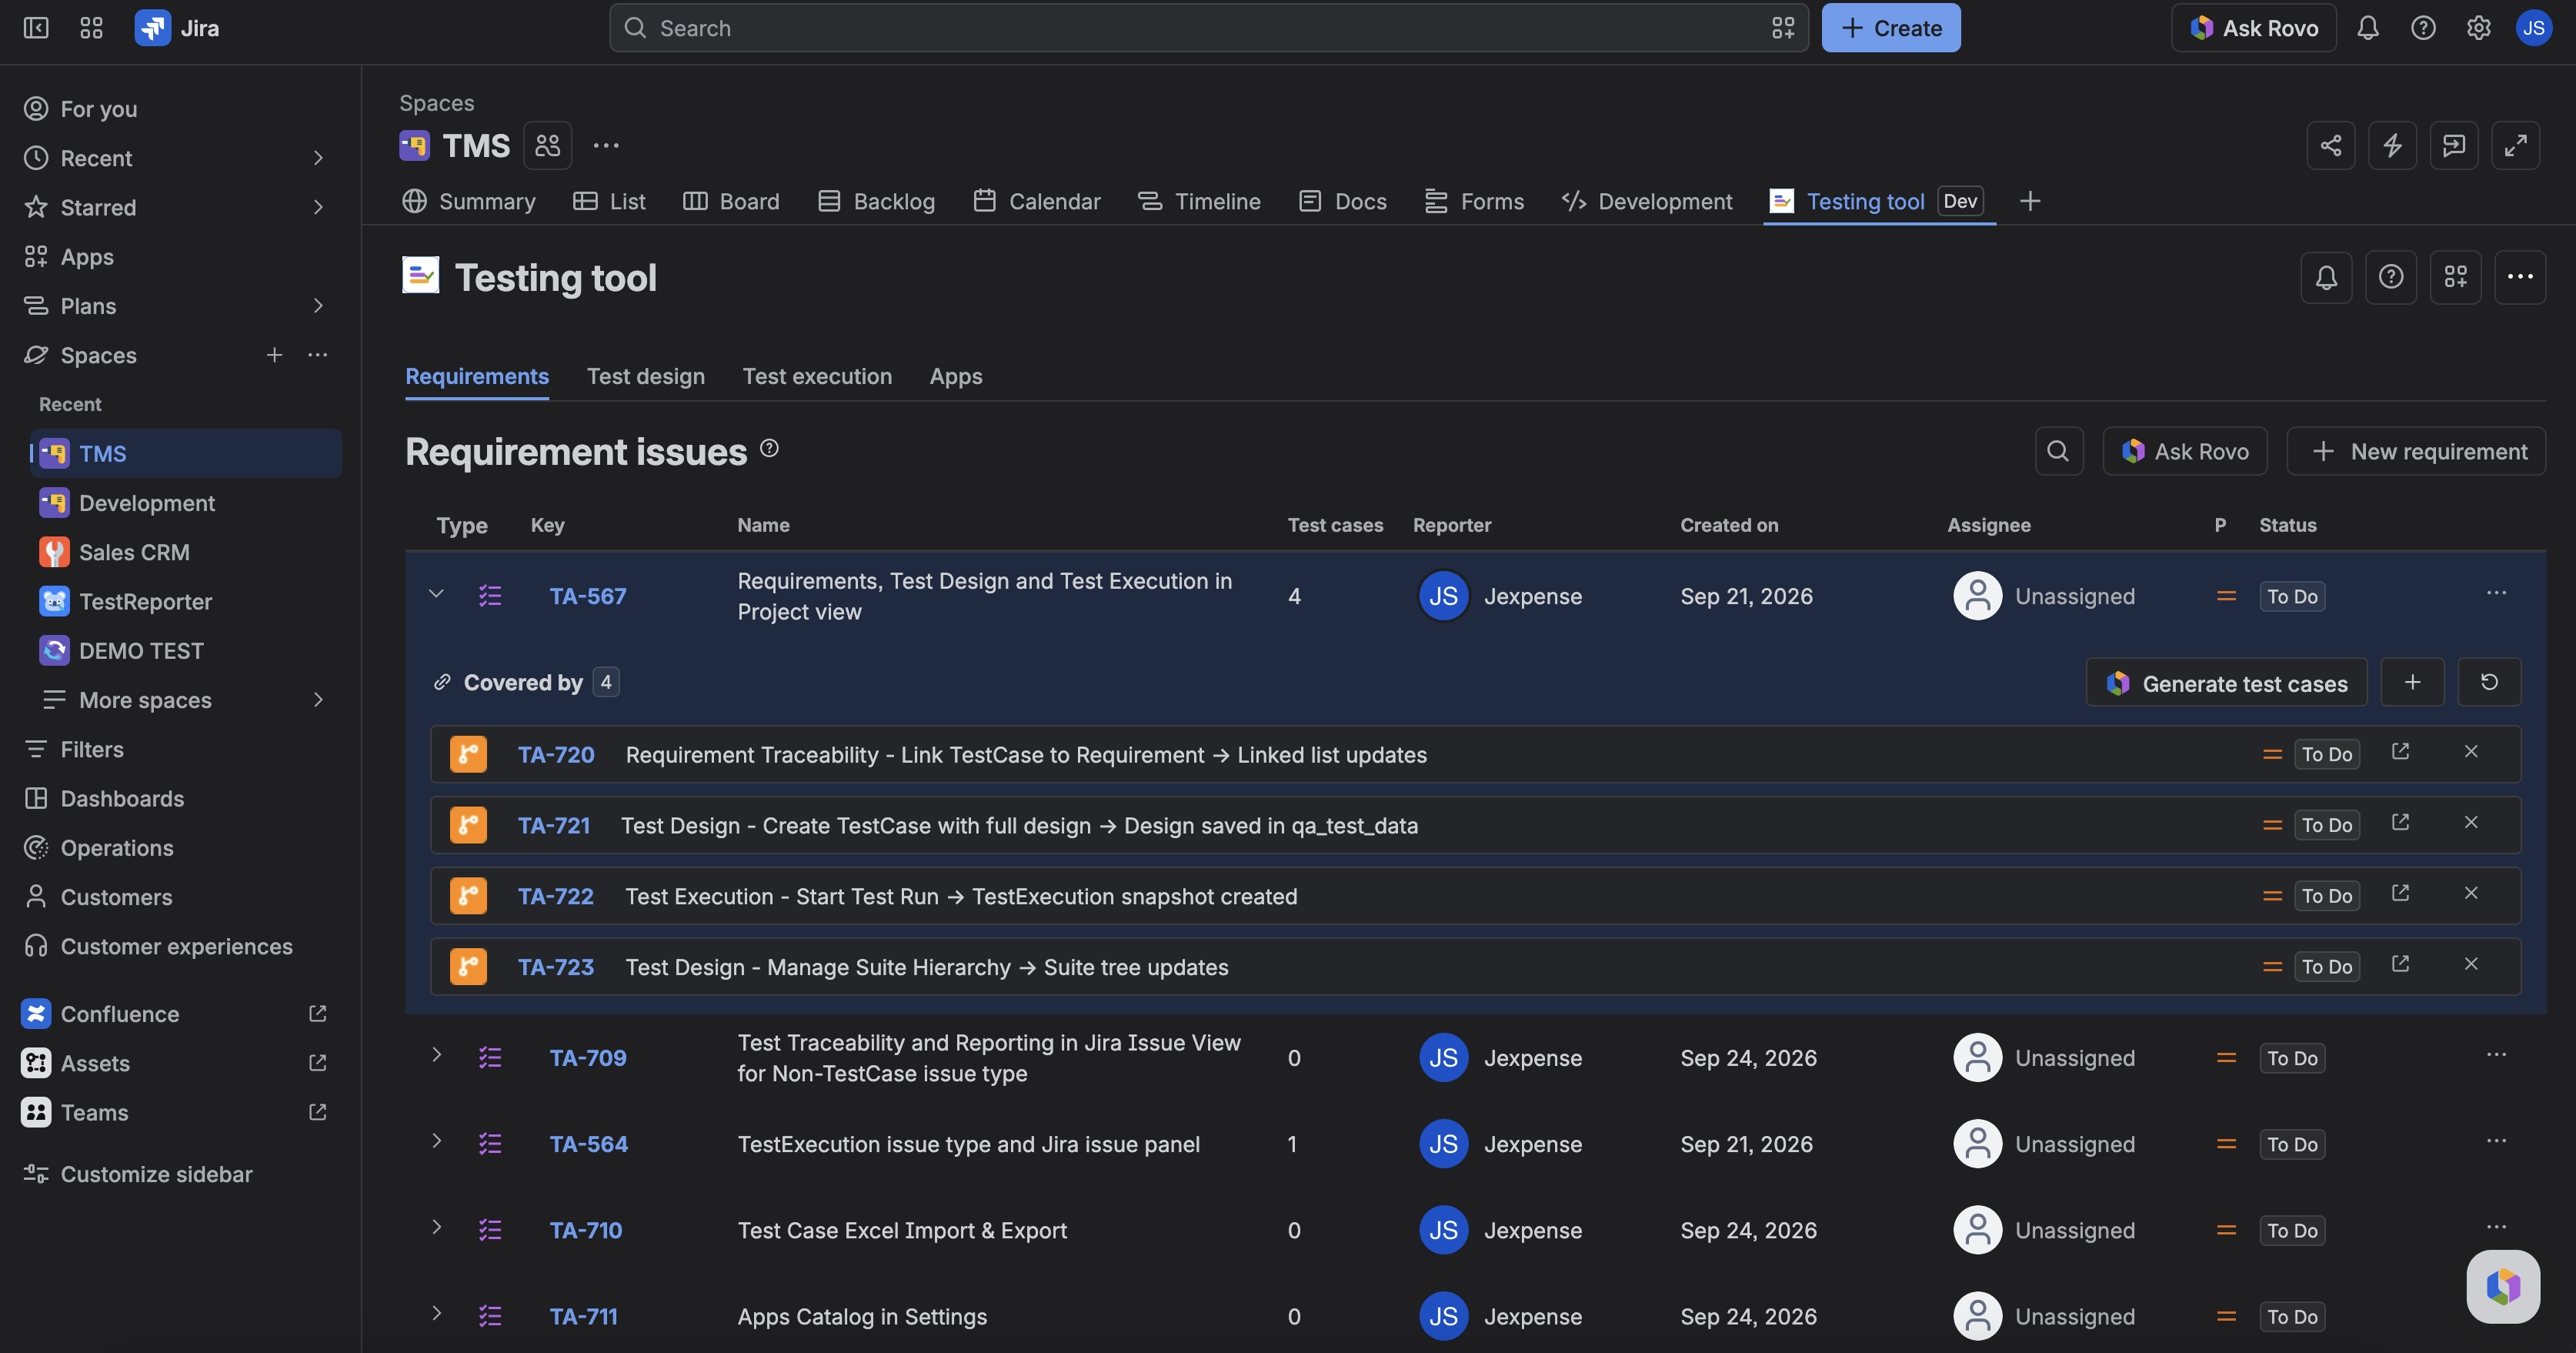The height and width of the screenshot is (1353, 2576).
Task: Expand the Recent sidebar section
Action: (x=318, y=158)
